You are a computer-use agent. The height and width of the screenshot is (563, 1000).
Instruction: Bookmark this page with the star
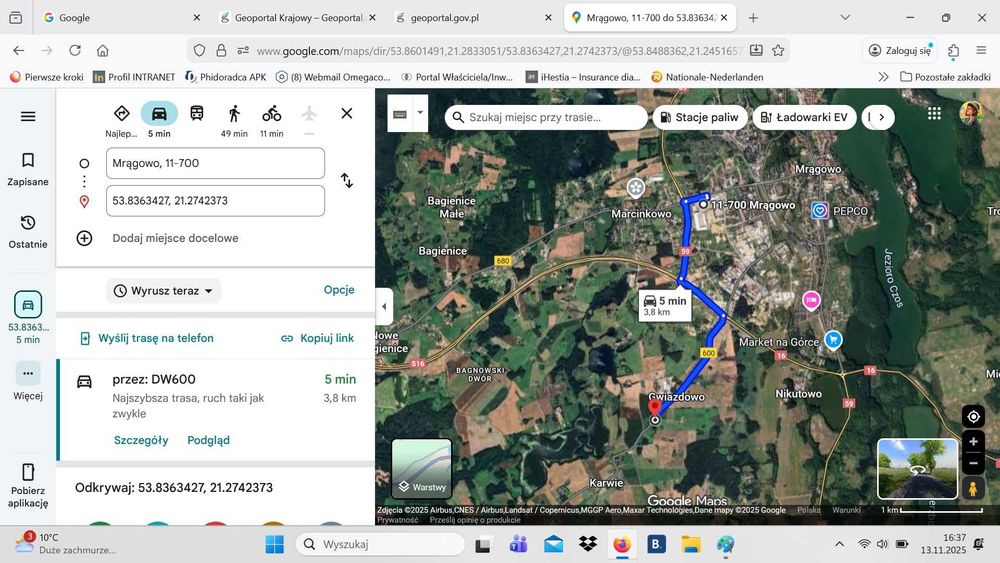[778, 50]
